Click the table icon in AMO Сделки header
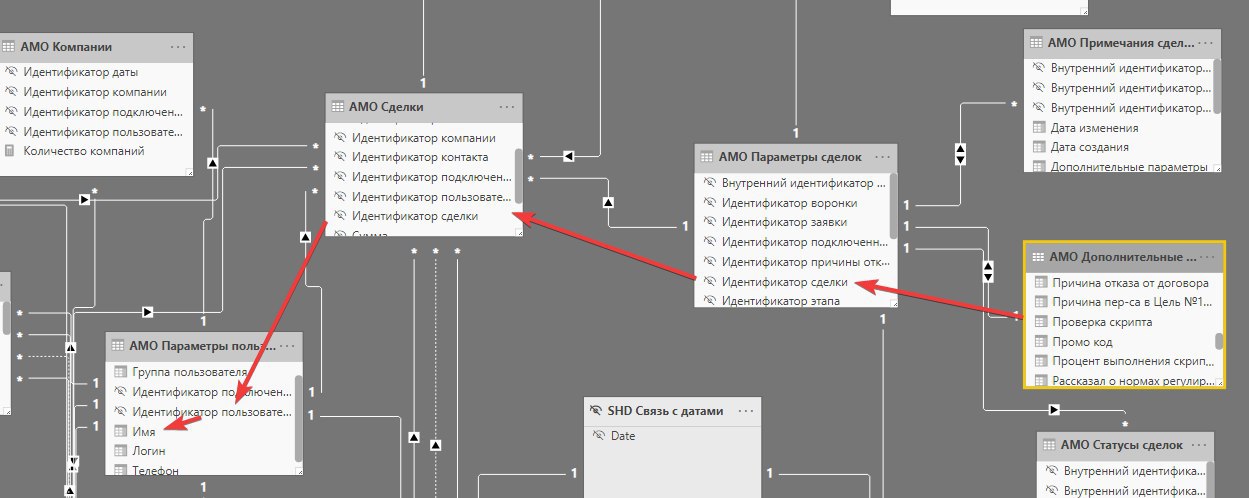The width and height of the screenshot is (1249, 498). (337, 107)
